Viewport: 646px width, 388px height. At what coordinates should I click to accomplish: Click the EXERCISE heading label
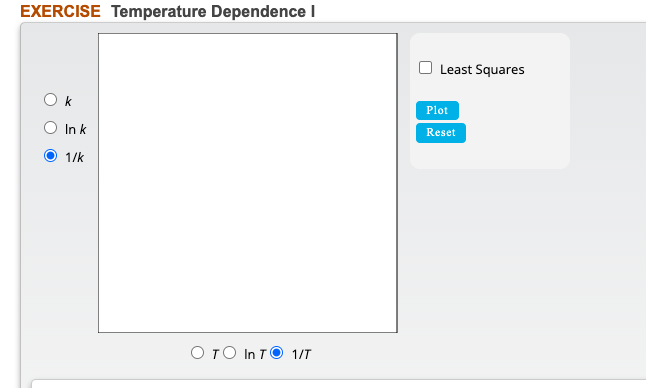pyautogui.click(x=61, y=11)
